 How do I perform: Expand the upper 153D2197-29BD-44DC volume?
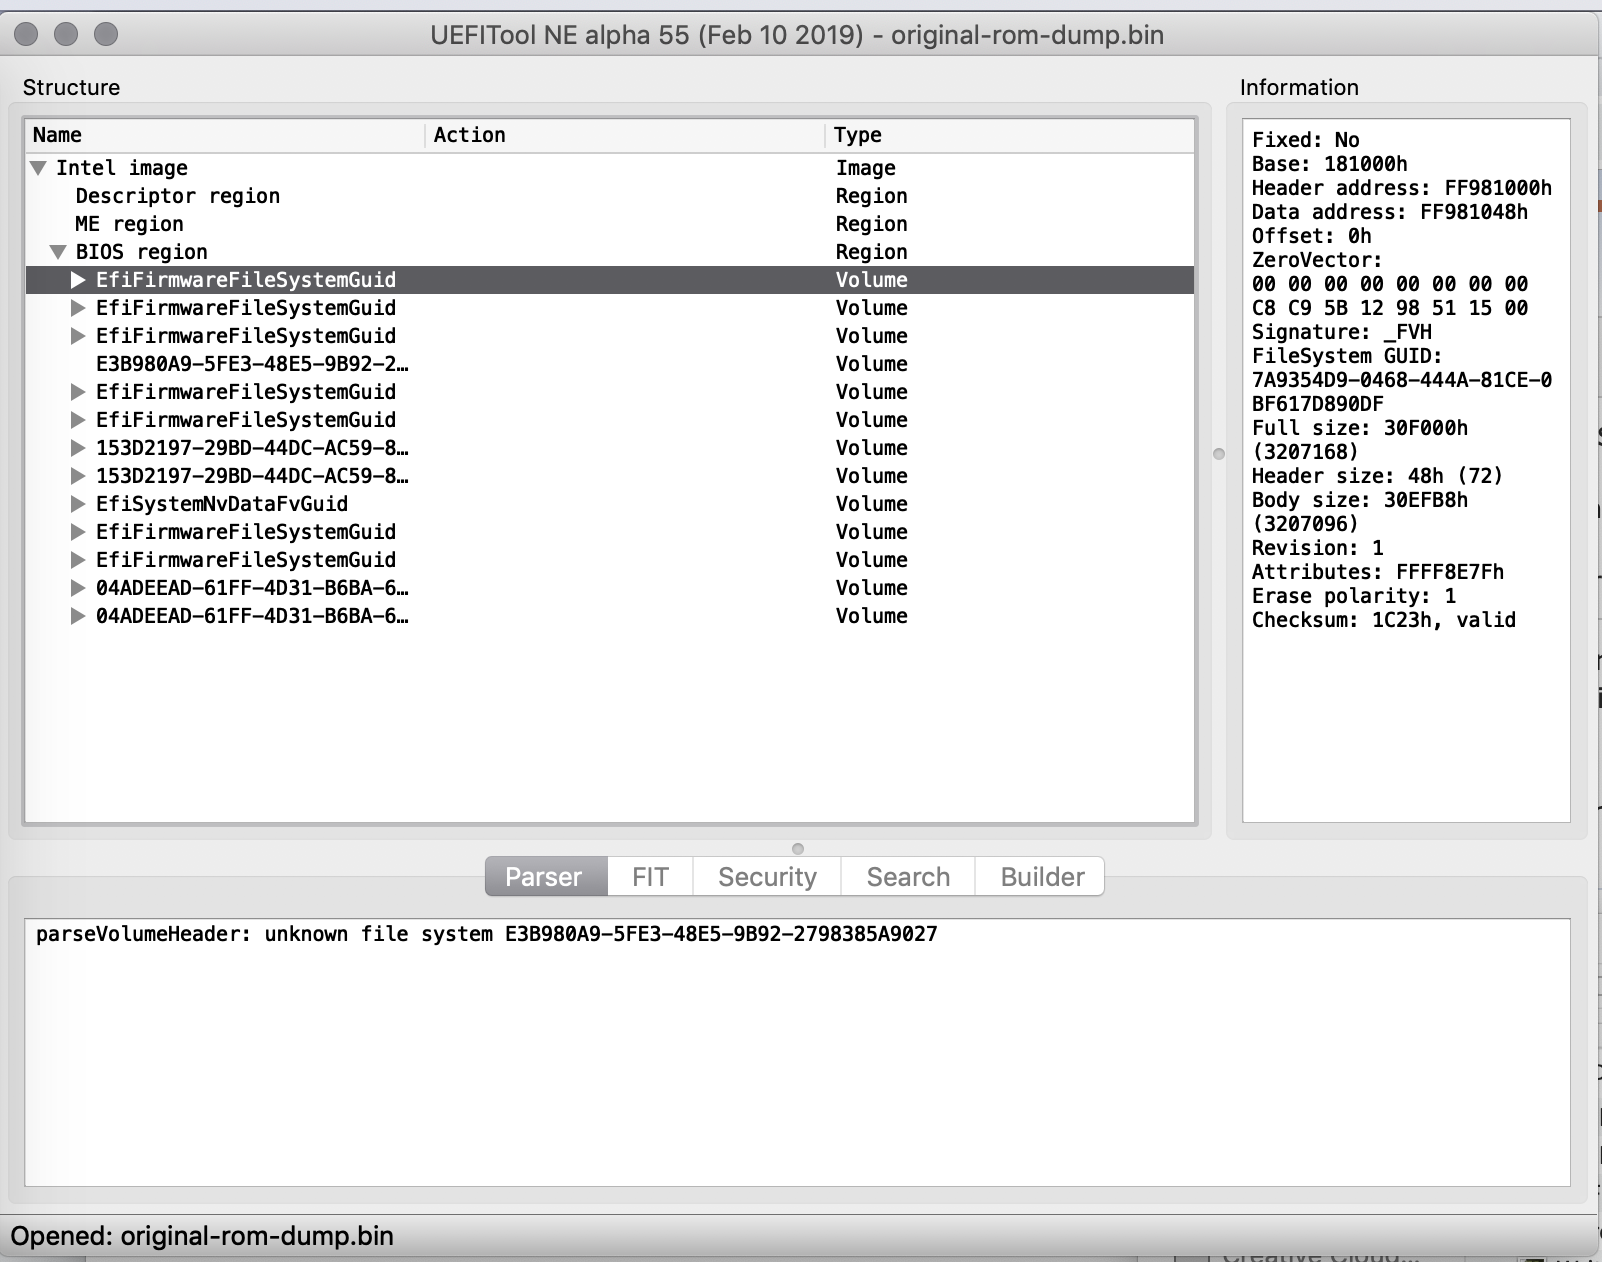(78, 448)
